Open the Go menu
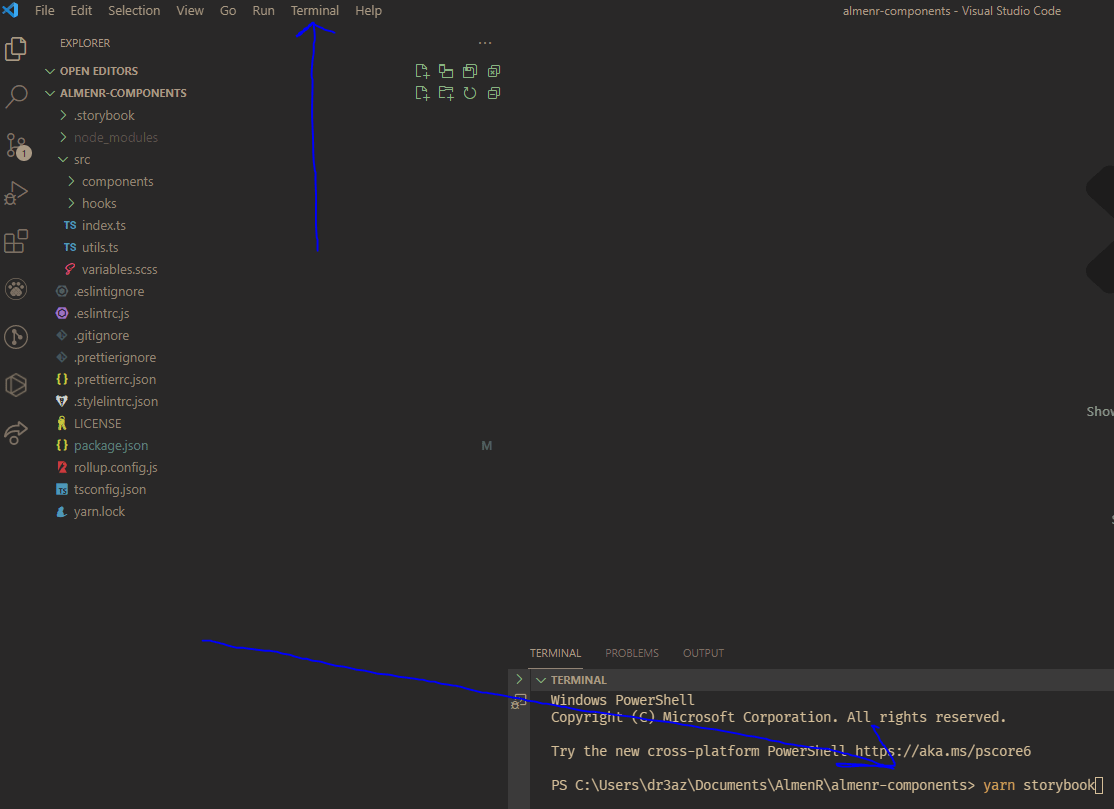Screen dimensions: 1114x809 227,11
